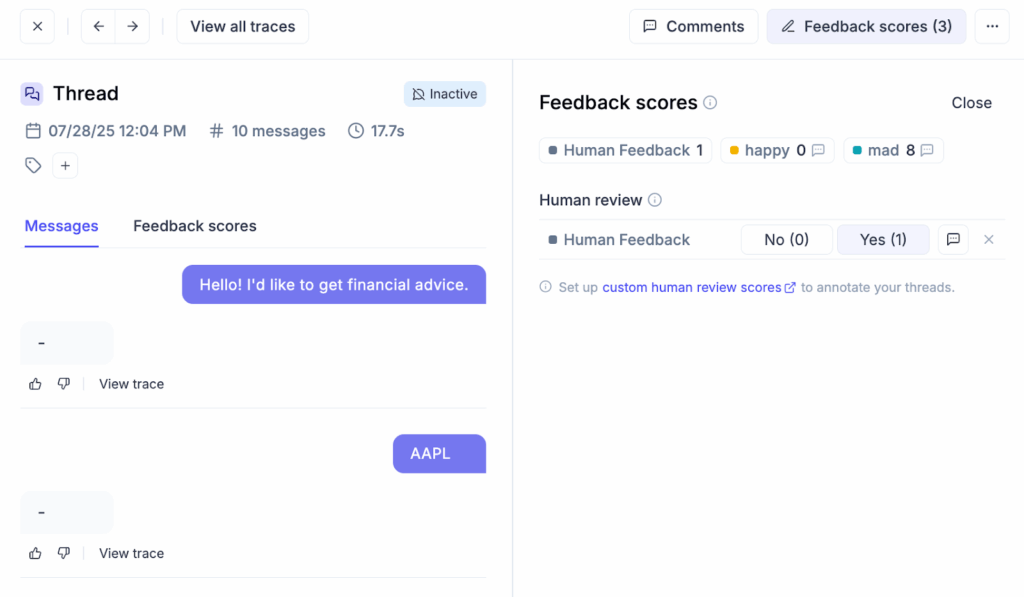Click the Human Feedback 1 score chip
The width and height of the screenshot is (1024, 597).
(625, 151)
